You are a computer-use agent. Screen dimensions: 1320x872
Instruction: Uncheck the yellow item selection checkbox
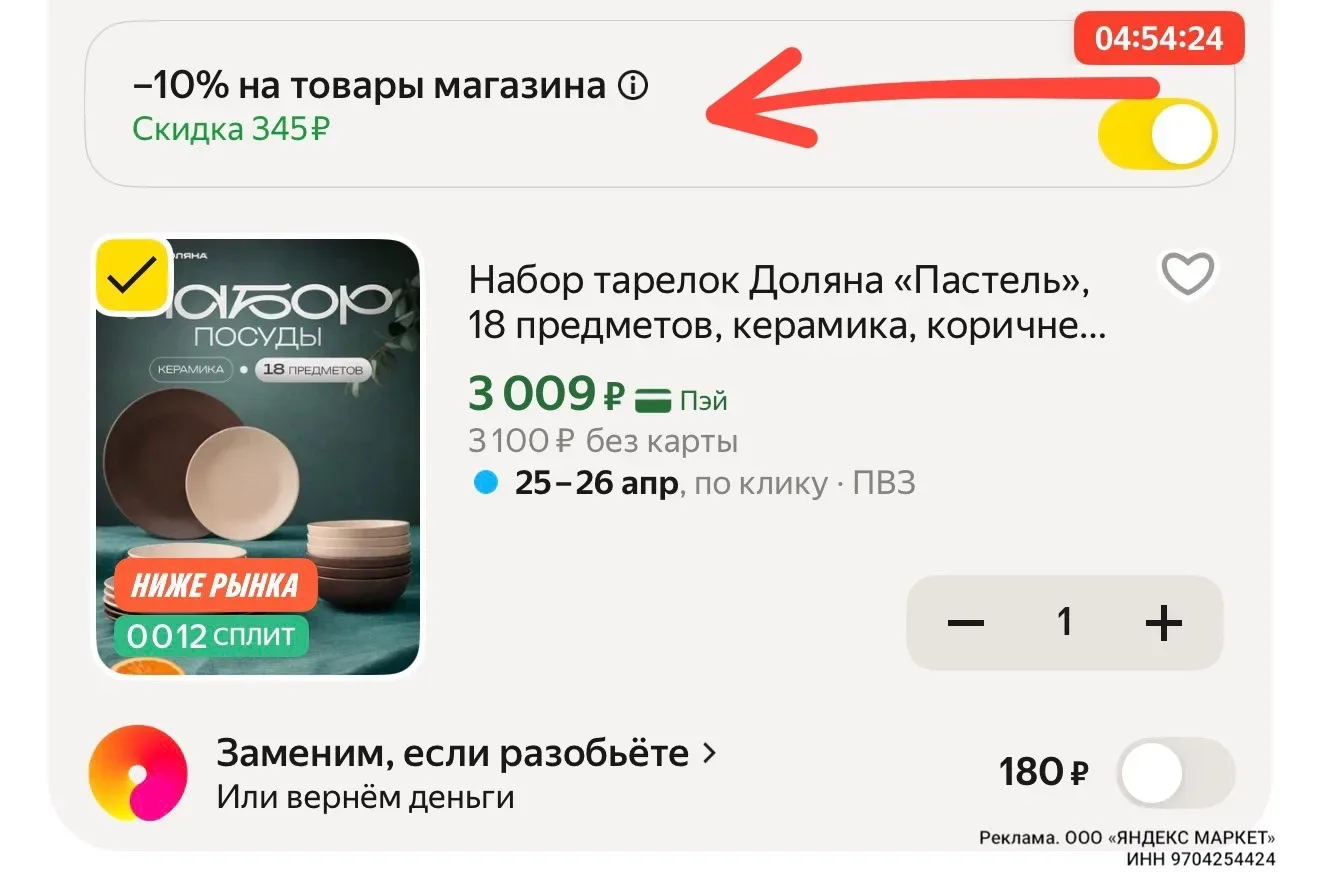click(x=132, y=276)
